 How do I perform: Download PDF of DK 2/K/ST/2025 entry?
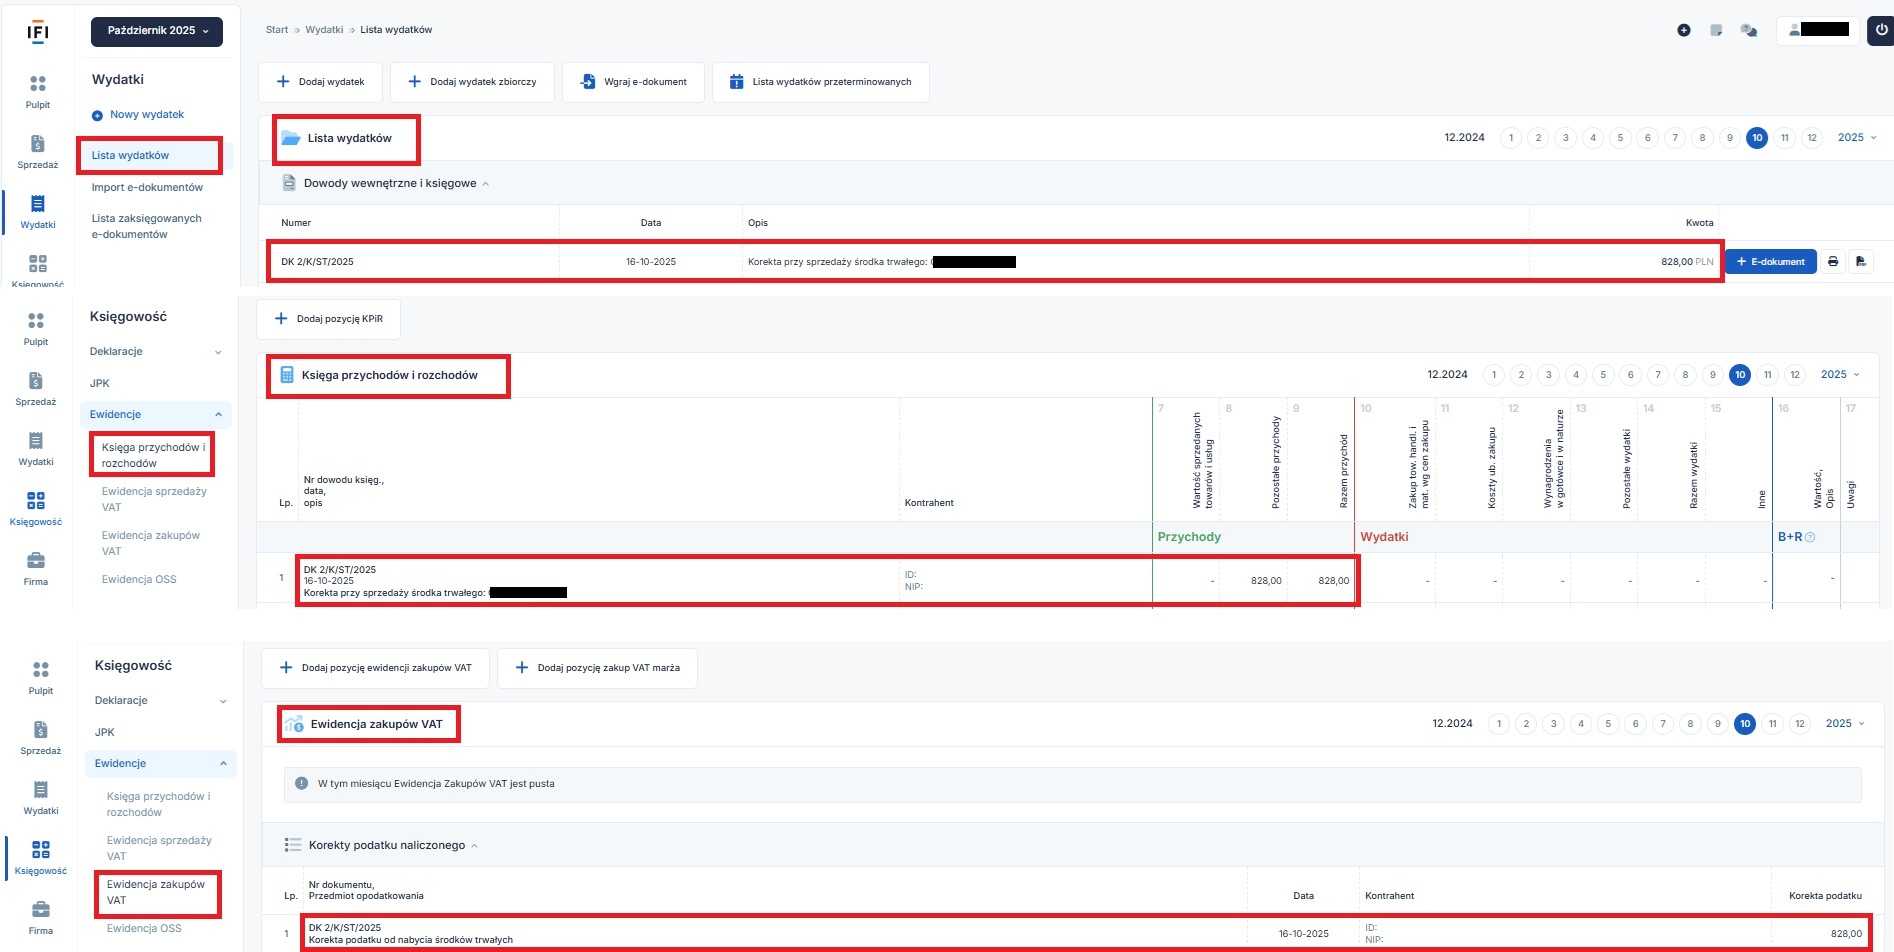click(x=1860, y=262)
